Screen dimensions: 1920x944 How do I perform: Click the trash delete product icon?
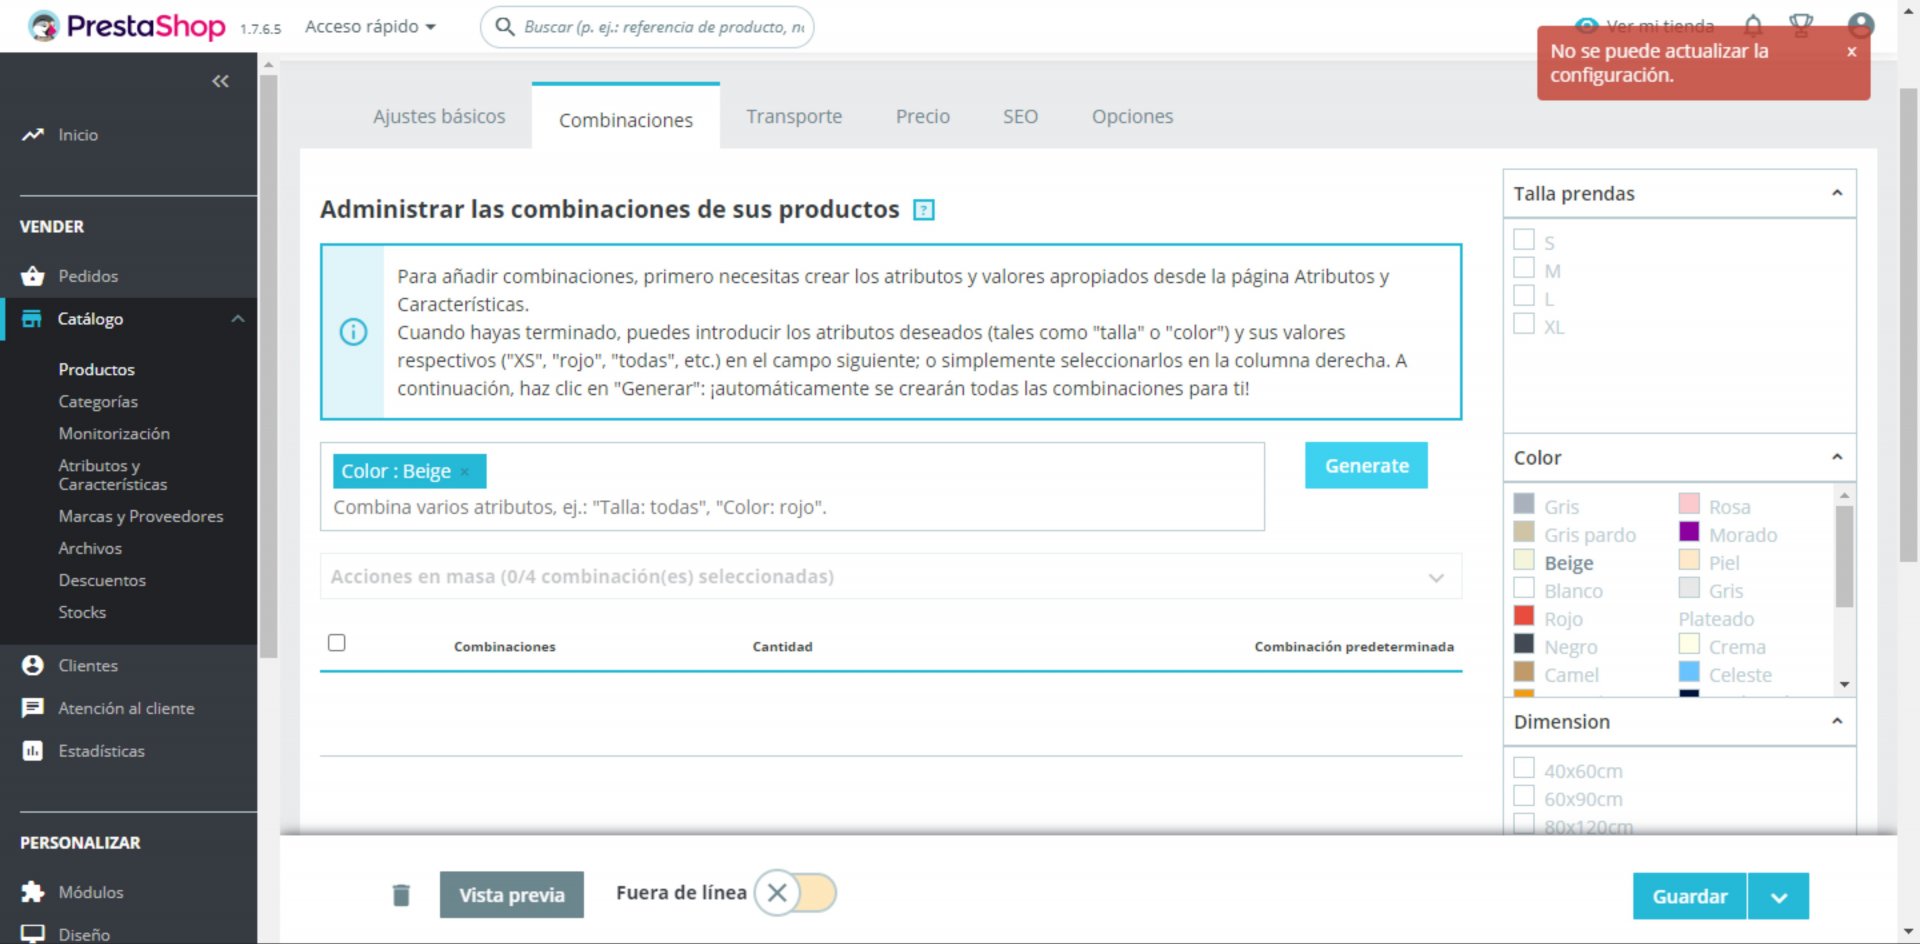click(401, 895)
